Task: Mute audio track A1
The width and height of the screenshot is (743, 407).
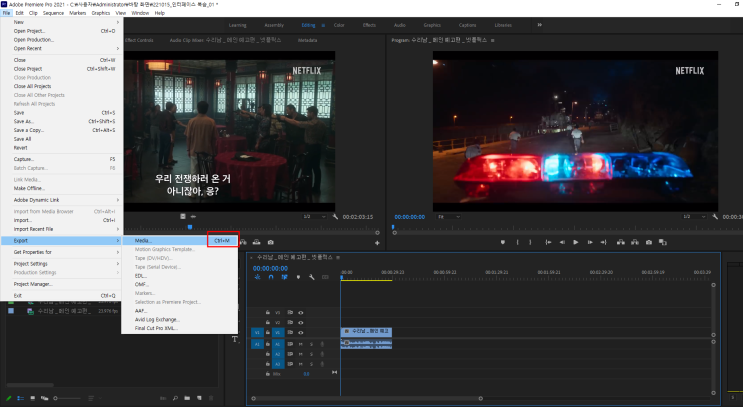Action: coord(300,344)
